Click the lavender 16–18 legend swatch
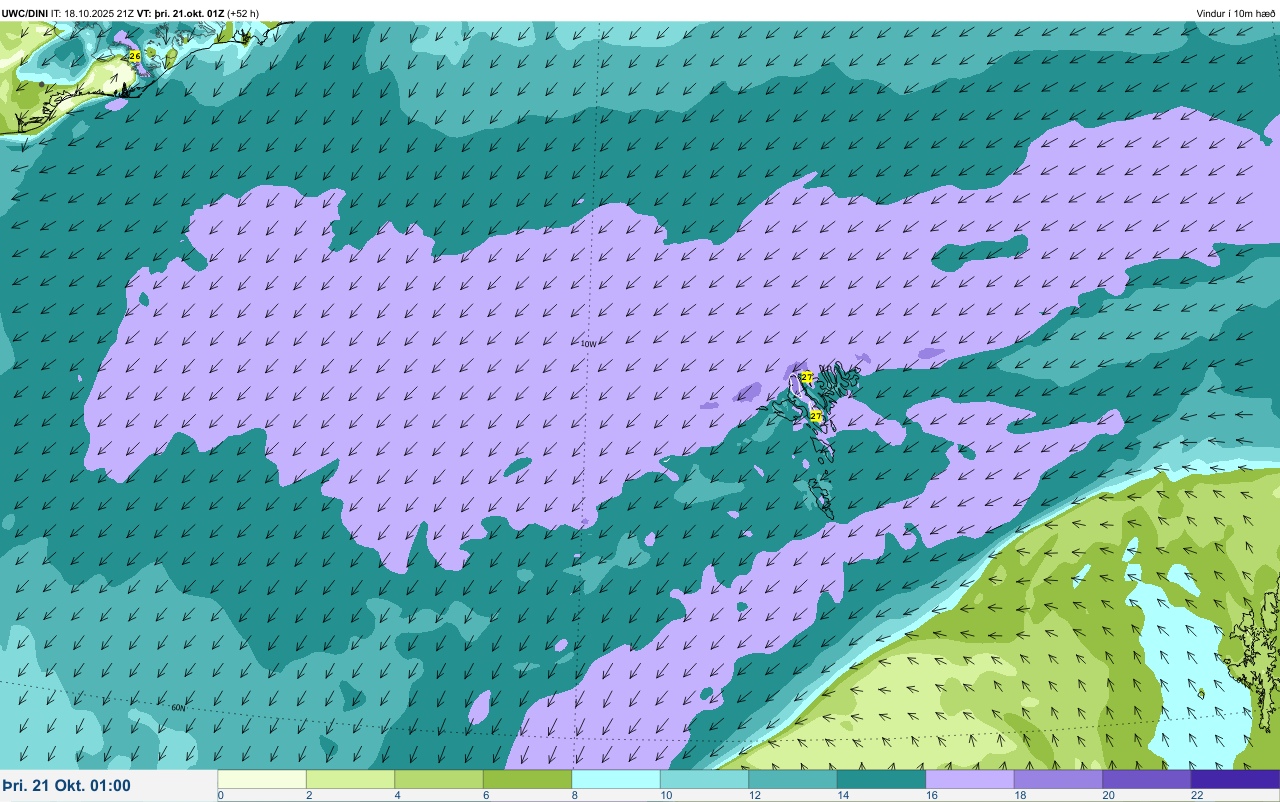Viewport: 1280px width, 802px height. point(970,779)
